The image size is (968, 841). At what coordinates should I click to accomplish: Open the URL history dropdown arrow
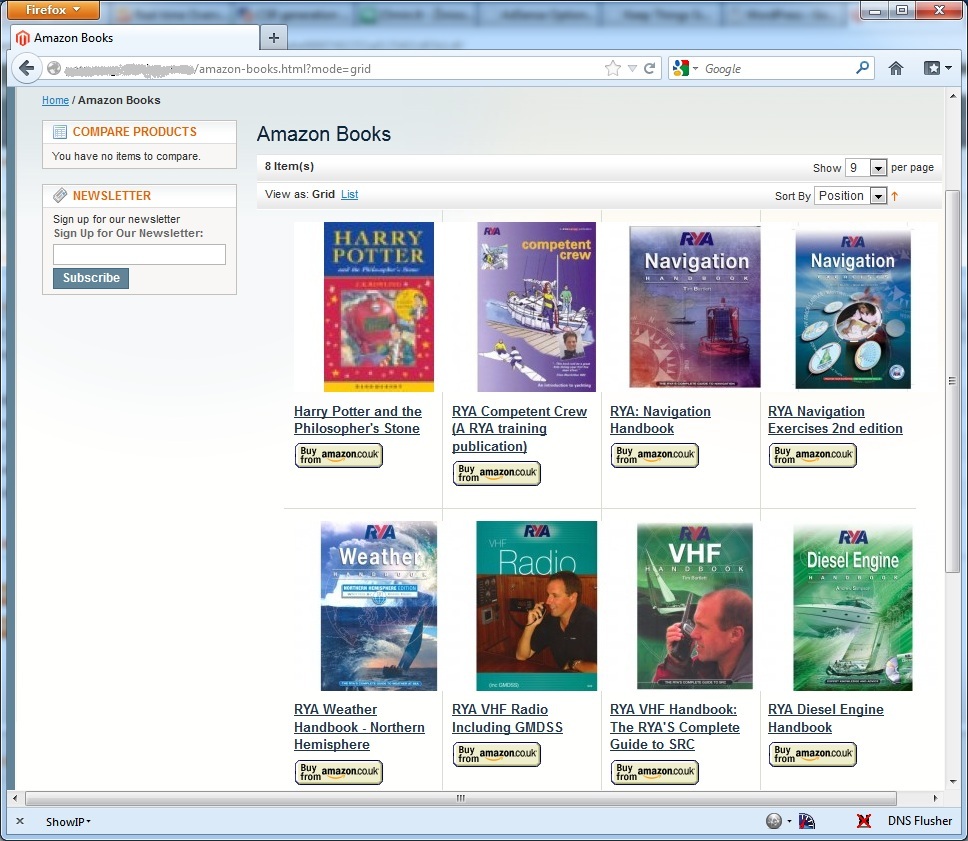click(x=632, y=69)
